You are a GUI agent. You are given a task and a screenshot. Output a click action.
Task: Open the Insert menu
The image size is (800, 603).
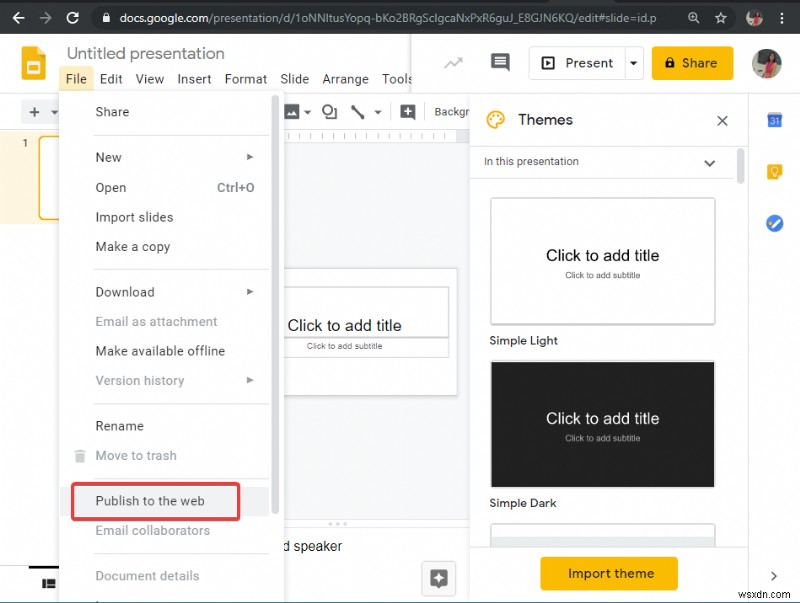(194, 79)
